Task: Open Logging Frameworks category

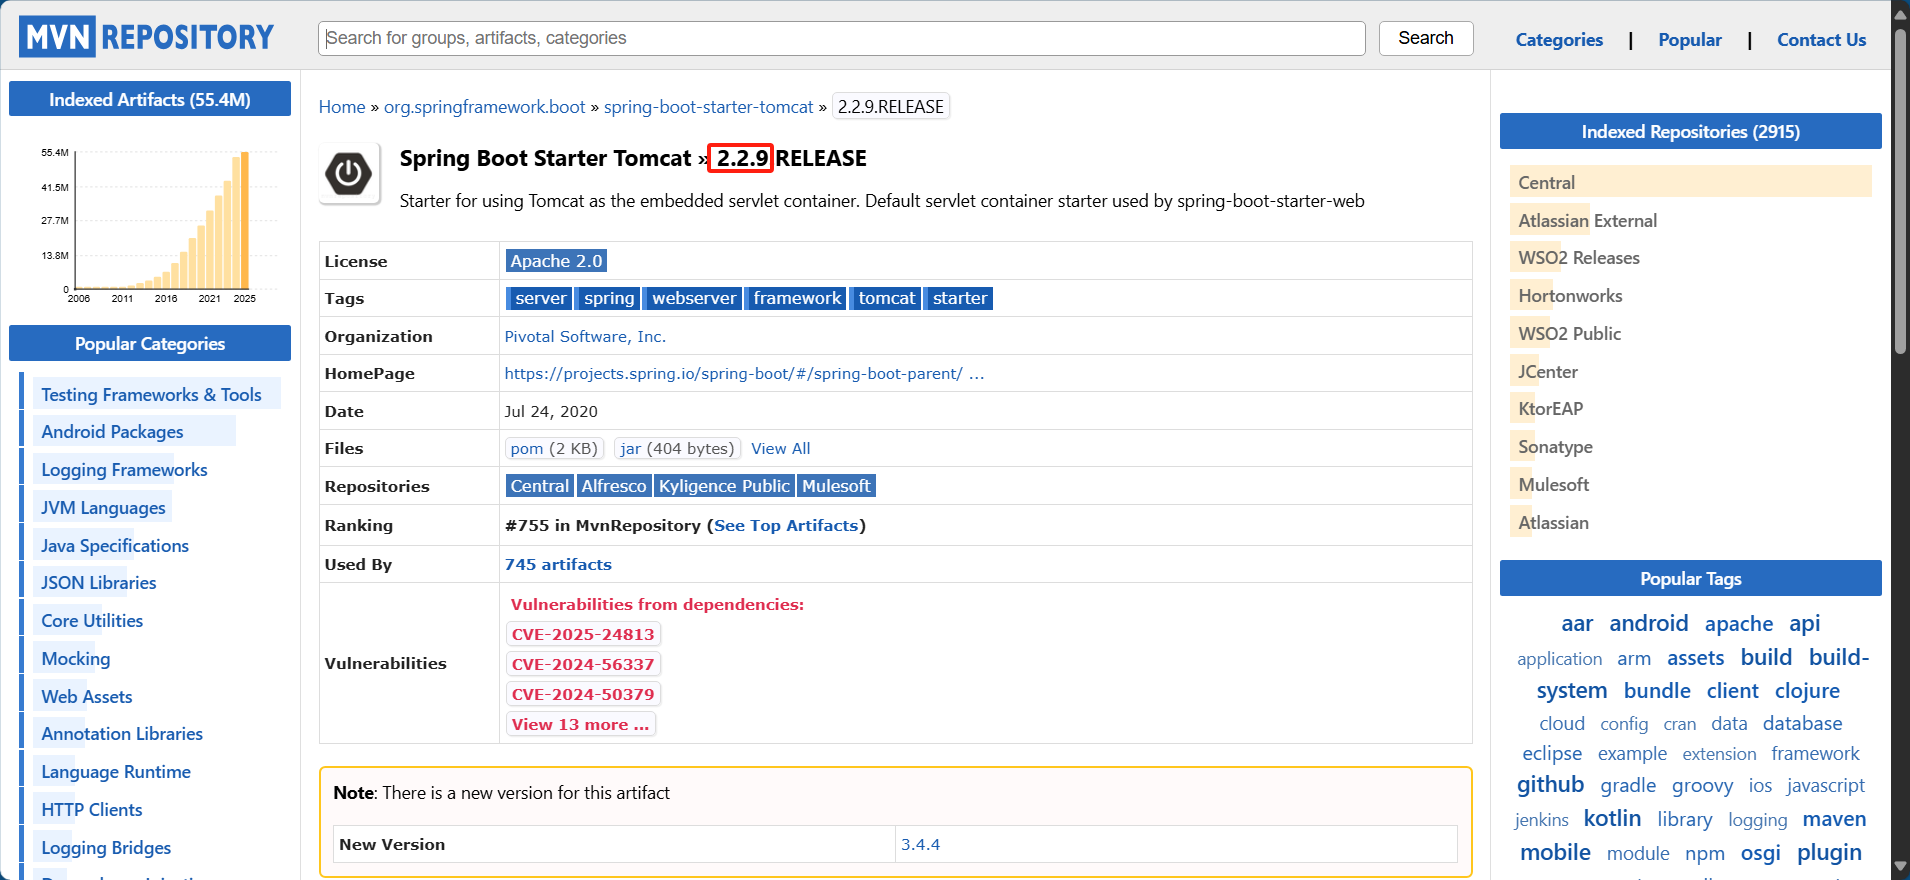Action: click(124, 470)
